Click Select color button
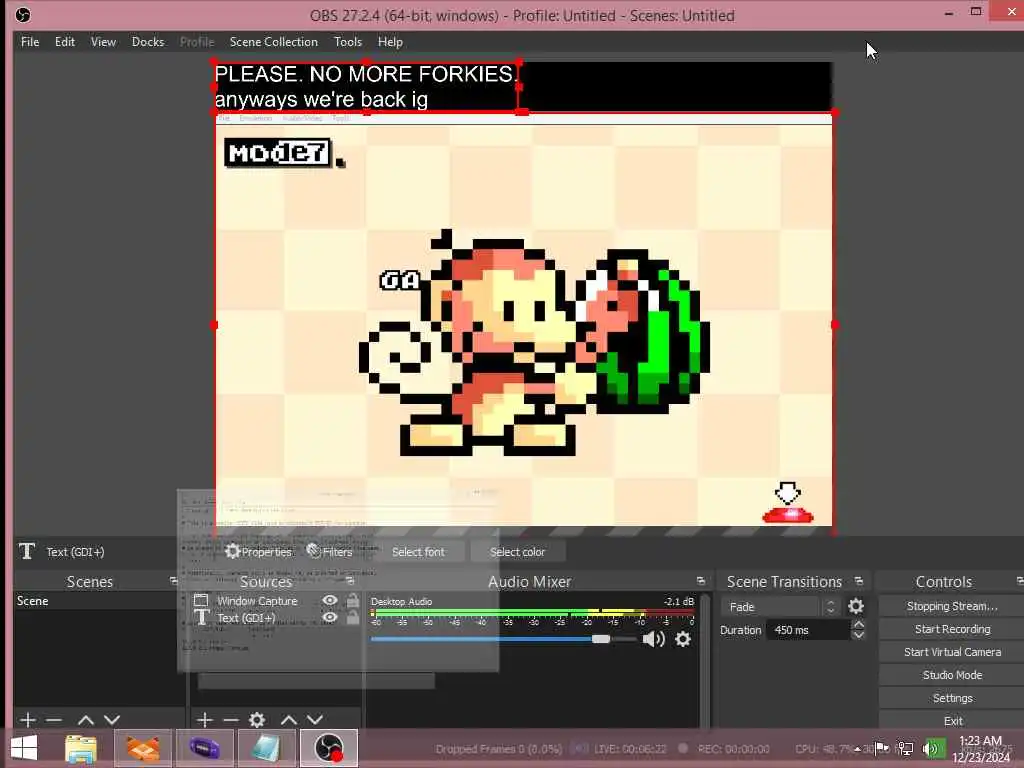The image size is (1024, 768). [x=517, y=552]
